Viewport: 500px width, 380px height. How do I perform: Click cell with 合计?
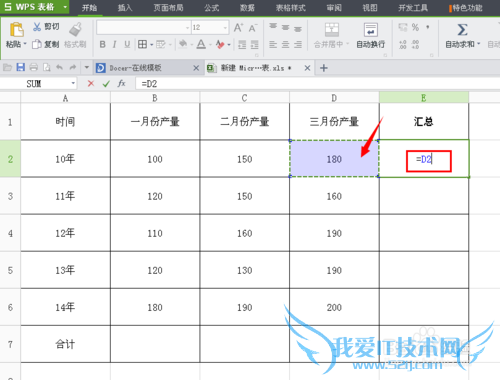[x=65, y=344]
